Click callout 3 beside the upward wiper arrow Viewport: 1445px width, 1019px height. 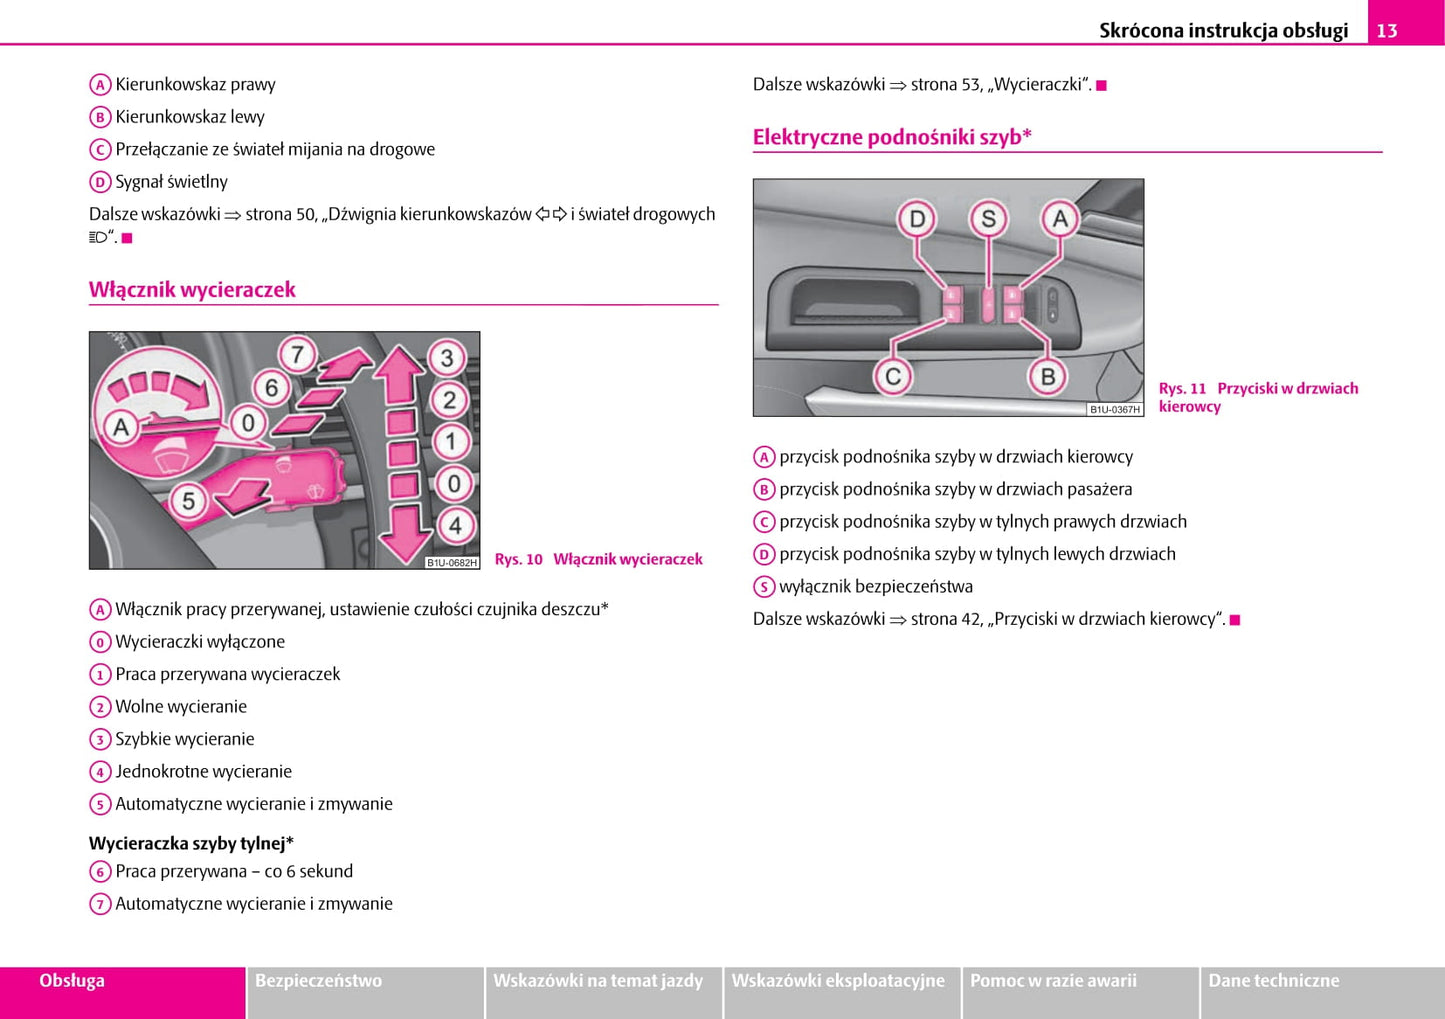pos(447,358)
